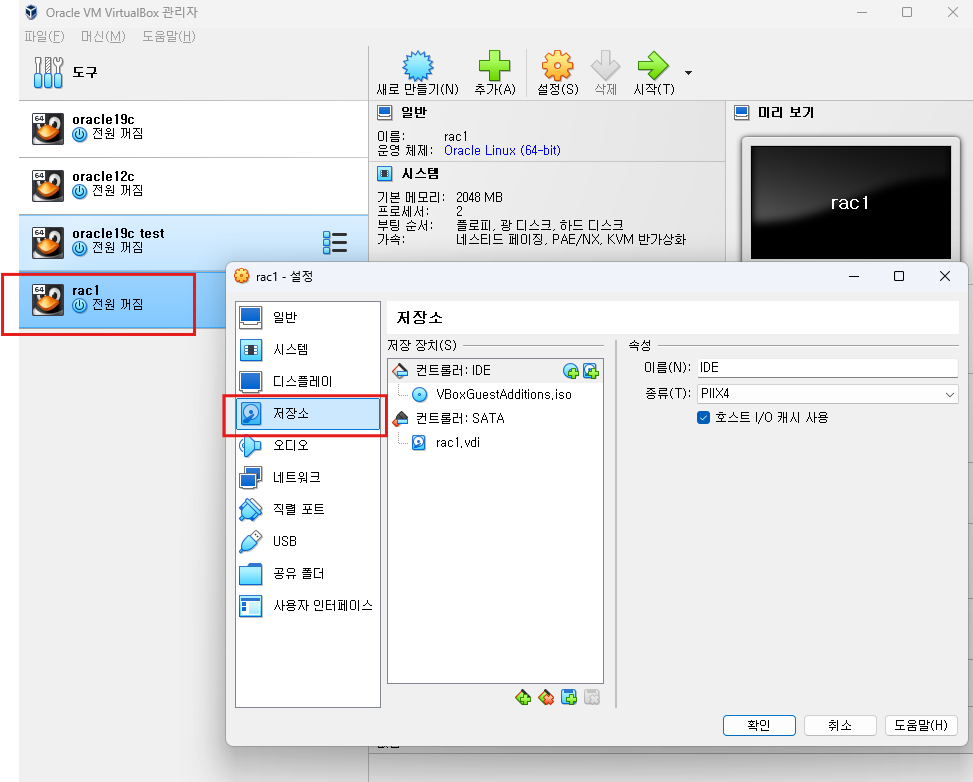Open the Serial Ports (직렬 포트) category
This screenshot has width=973, height=782.
coord(308,510)
